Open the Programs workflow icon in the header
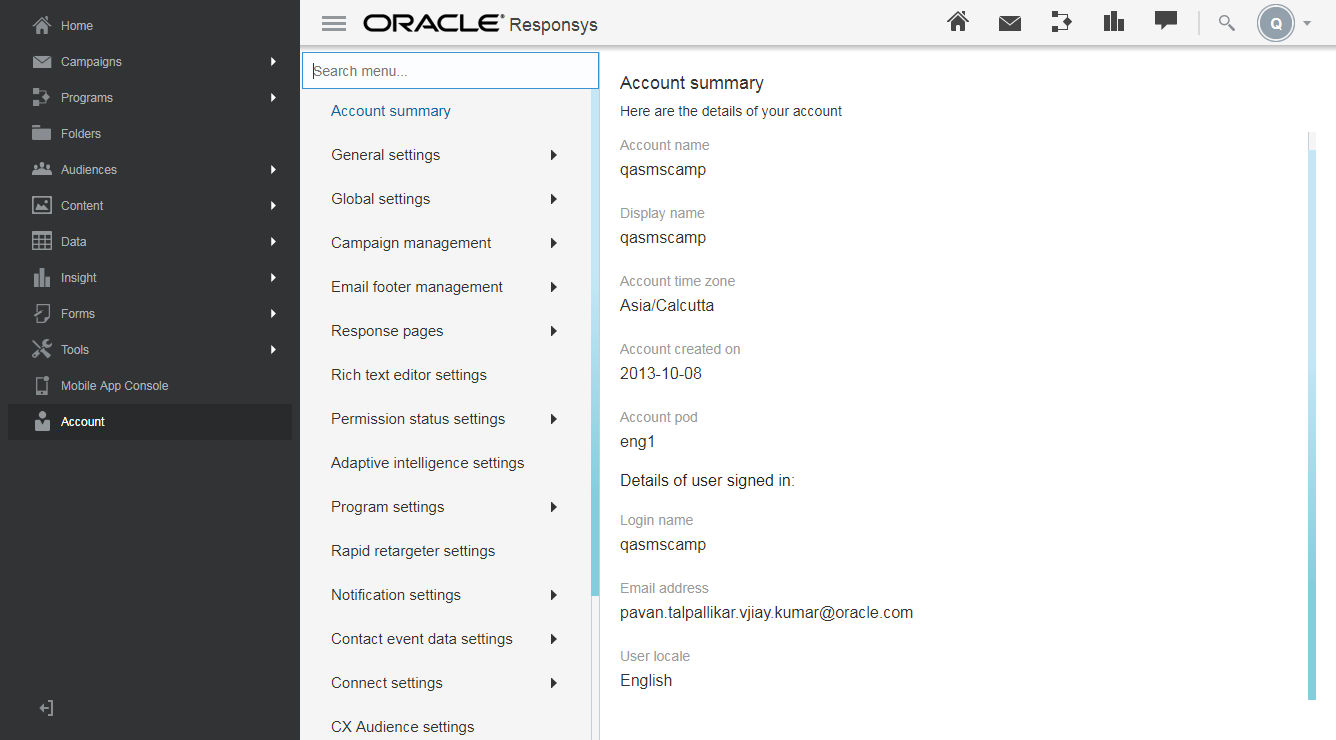The width and height of the screenshot is (1336, 740). [1061, 21]
